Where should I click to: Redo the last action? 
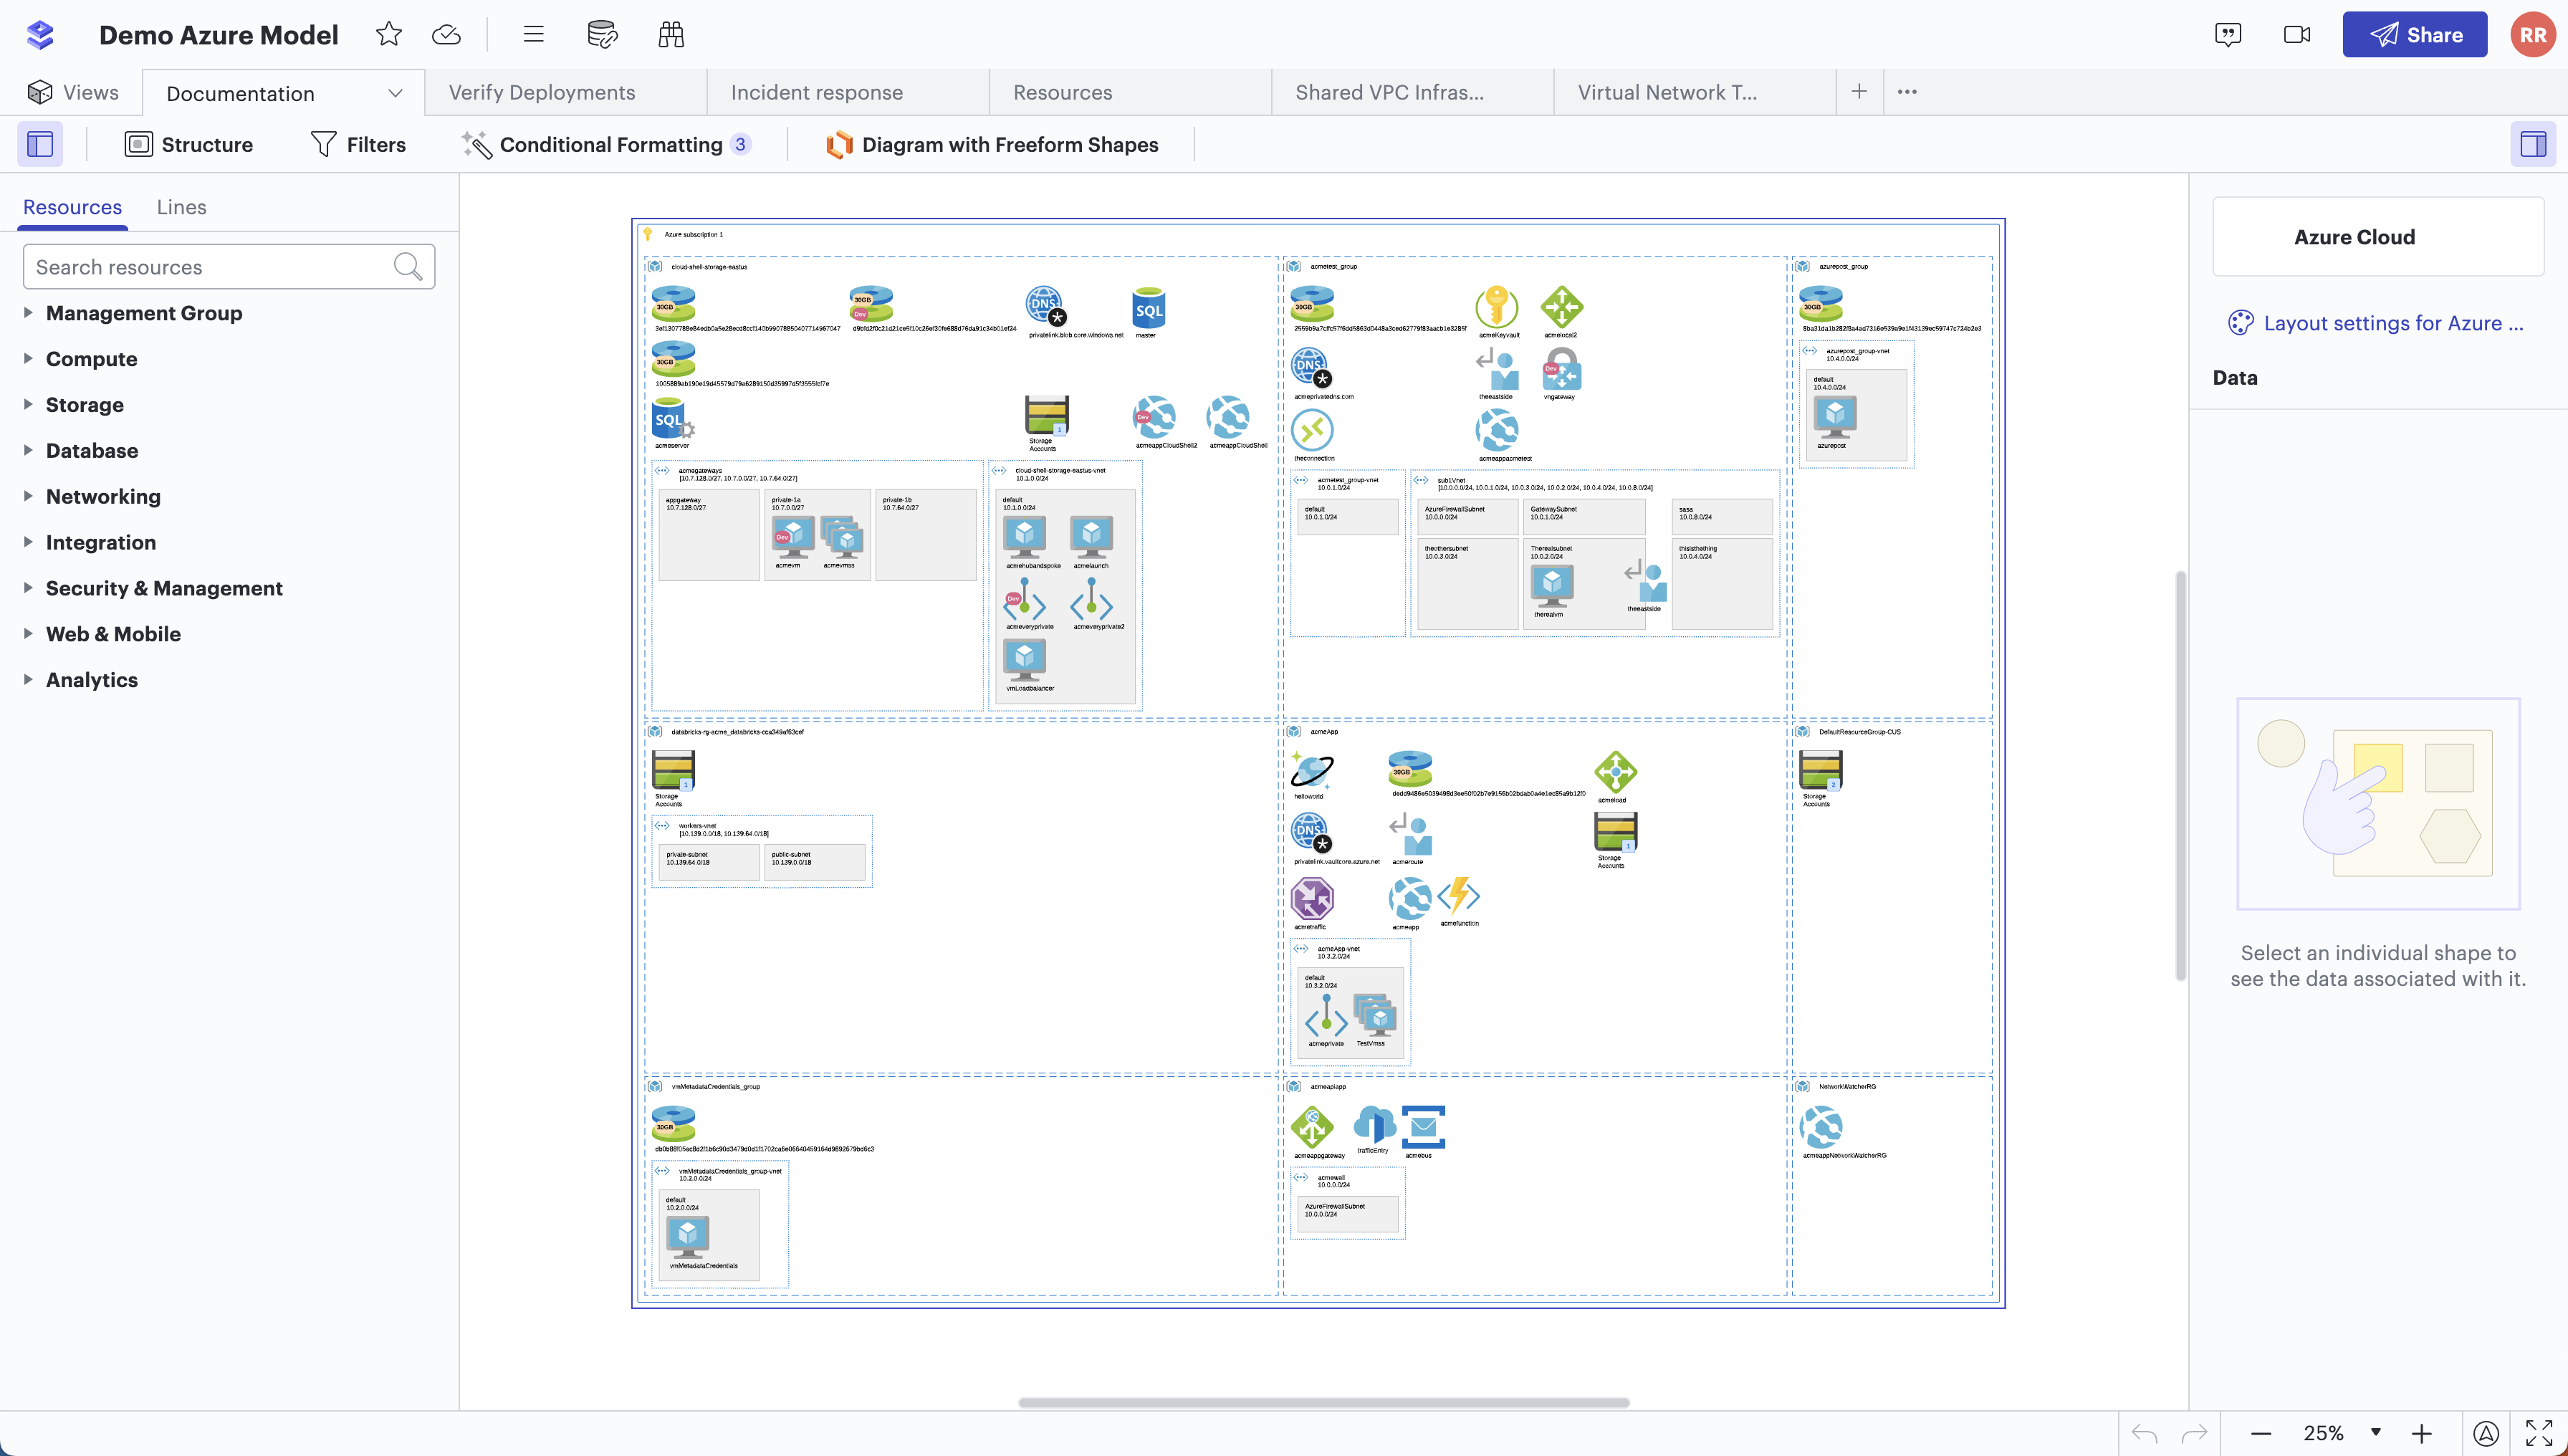click(2194, 1434)
